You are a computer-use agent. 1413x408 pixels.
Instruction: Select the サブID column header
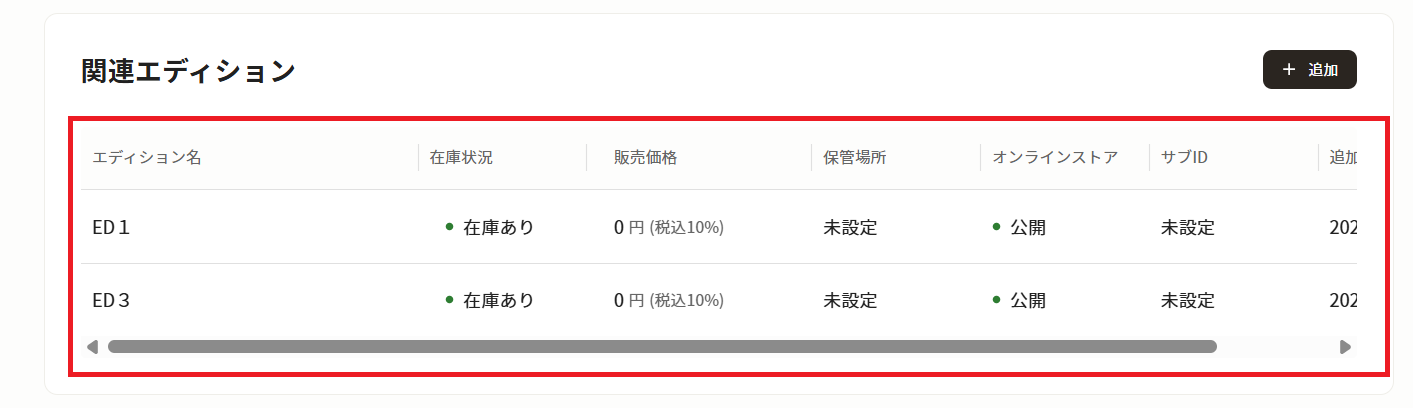pyautogui.click(x=1185, y=158)
